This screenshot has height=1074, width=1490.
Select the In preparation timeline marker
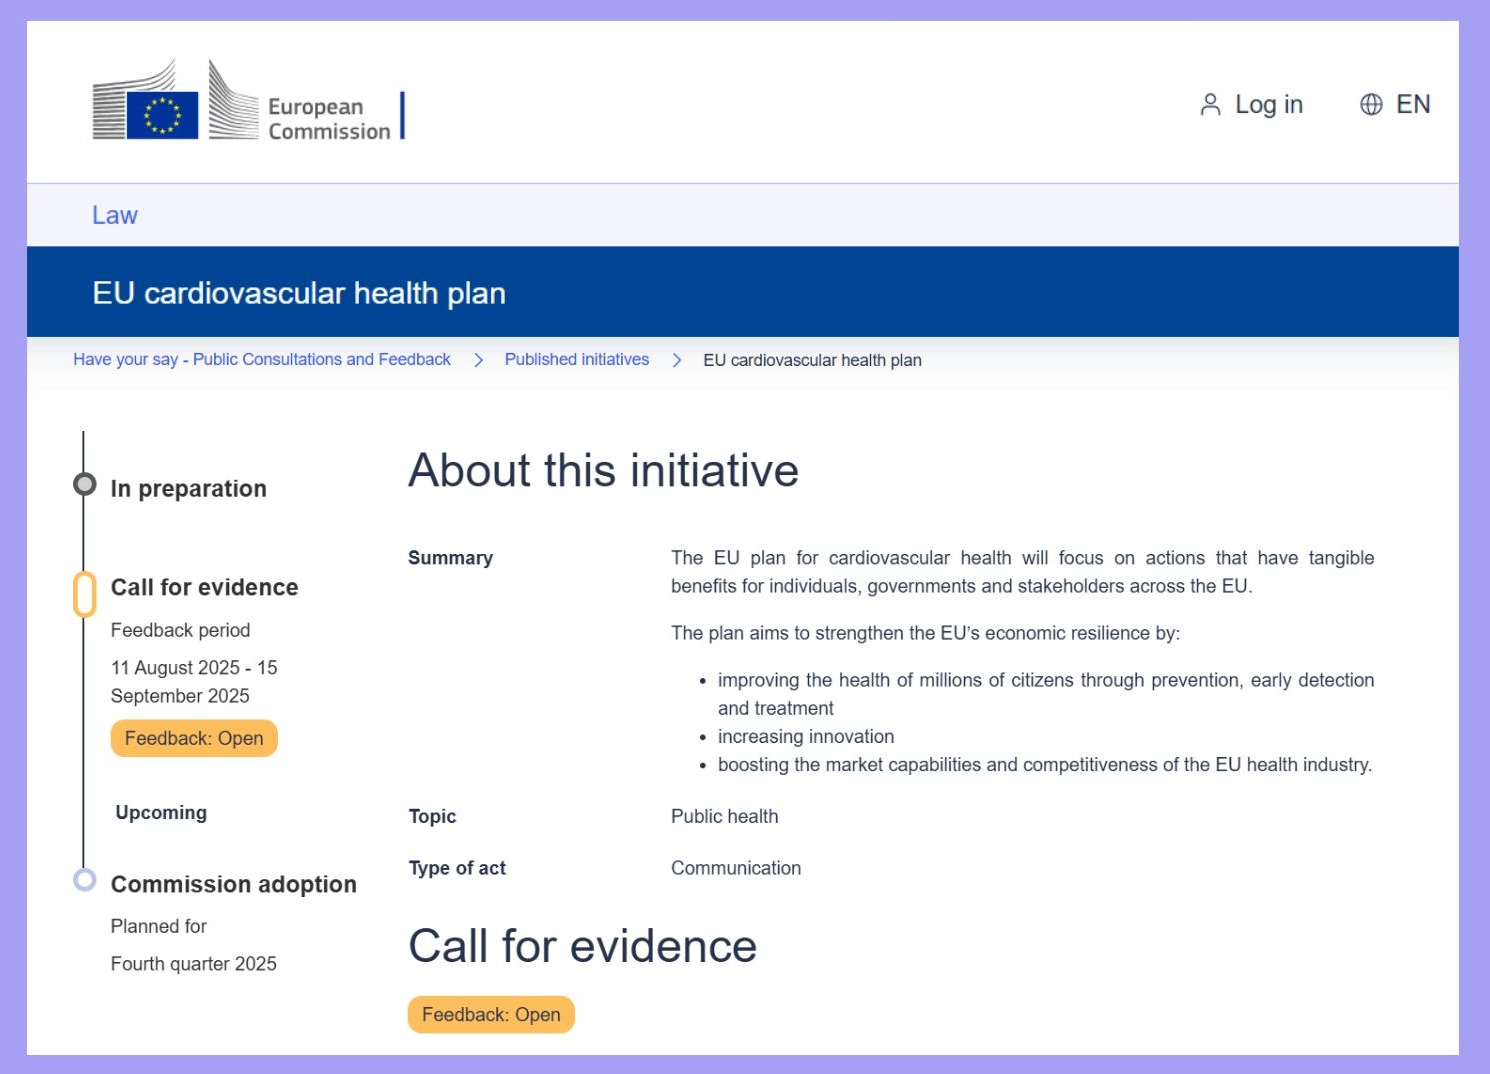click(85, 485)
